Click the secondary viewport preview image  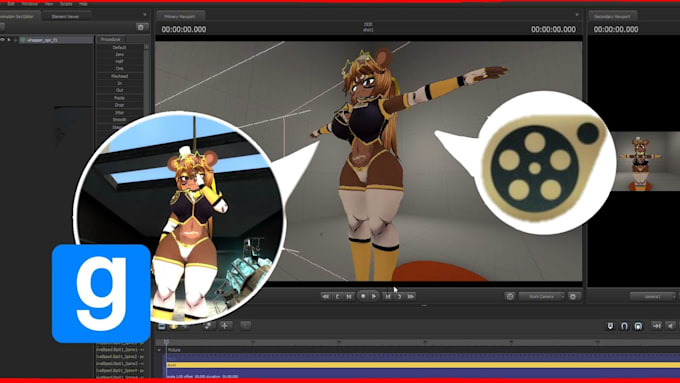click(645, 161)
